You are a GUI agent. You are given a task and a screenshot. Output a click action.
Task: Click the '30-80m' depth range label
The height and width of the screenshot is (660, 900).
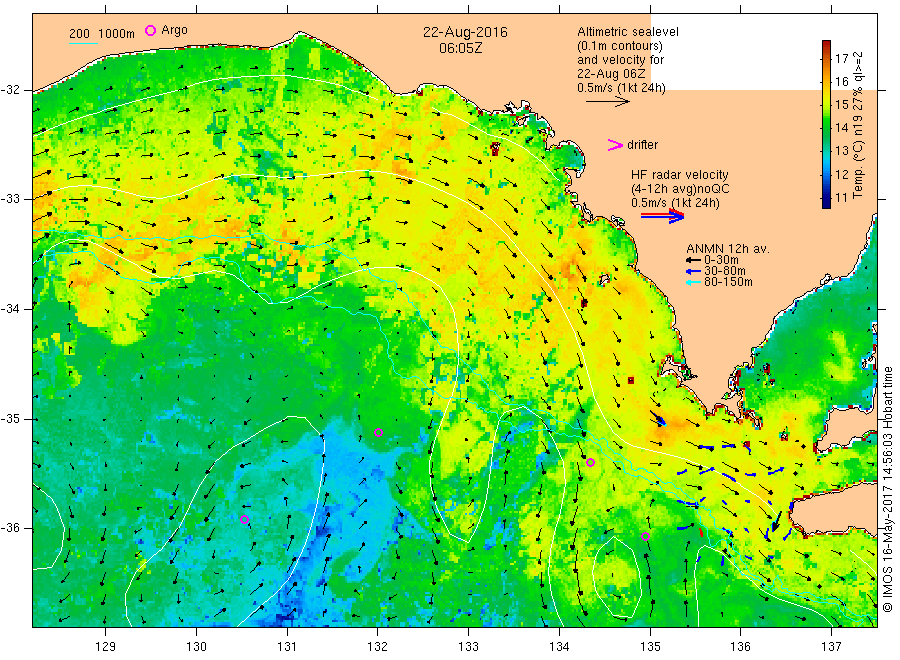[x=724, y=271]
